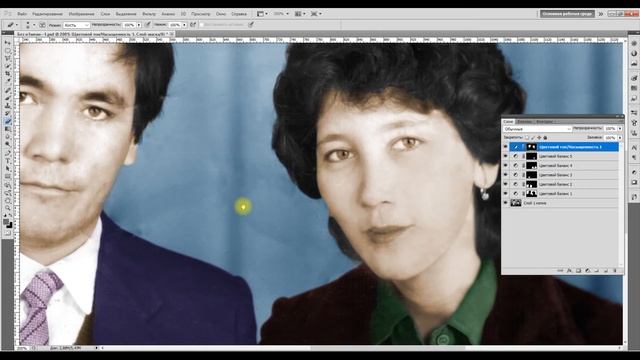Hide the Цветовой баланс 3 layer
The image size is (640, 360).
[506, 175]
